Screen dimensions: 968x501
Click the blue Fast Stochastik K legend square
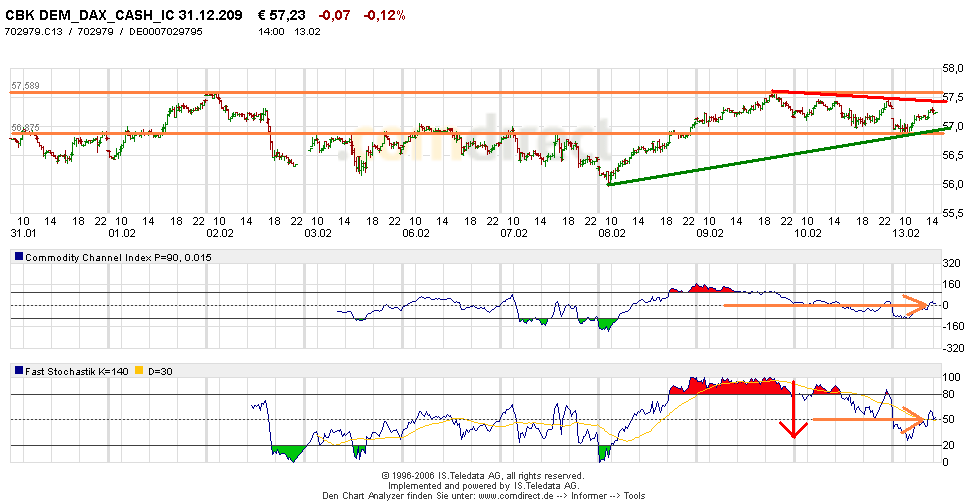(19, 371)
